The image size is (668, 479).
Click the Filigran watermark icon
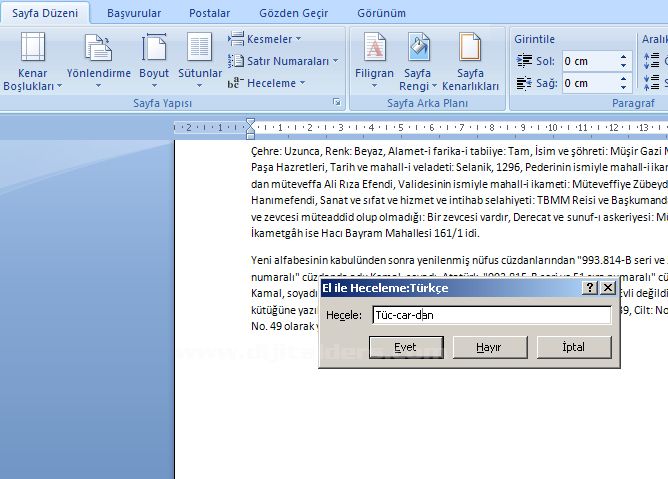[x=374, y=46]
